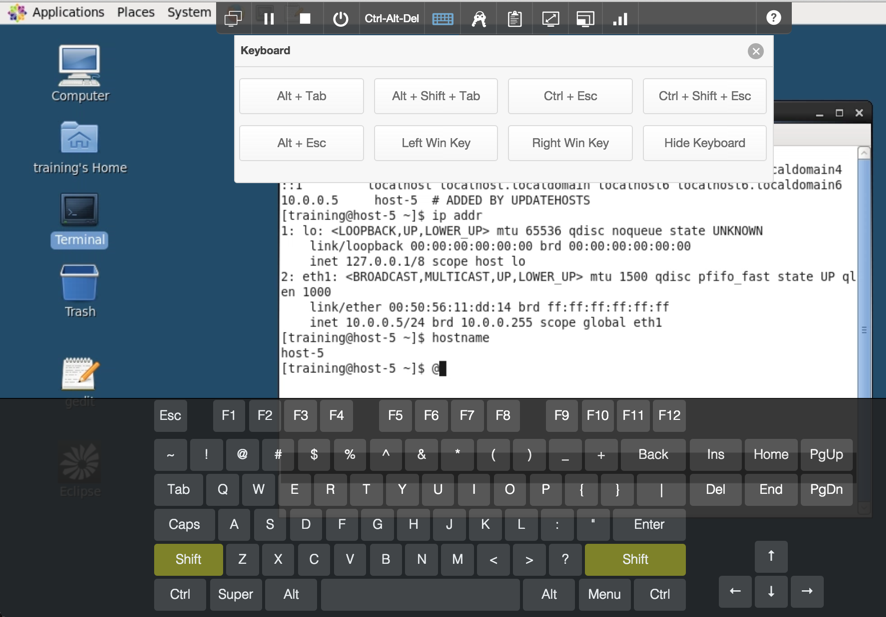Stop the remote session
Image resolution: width=886 pixels, height=617 pixels.
304,17
